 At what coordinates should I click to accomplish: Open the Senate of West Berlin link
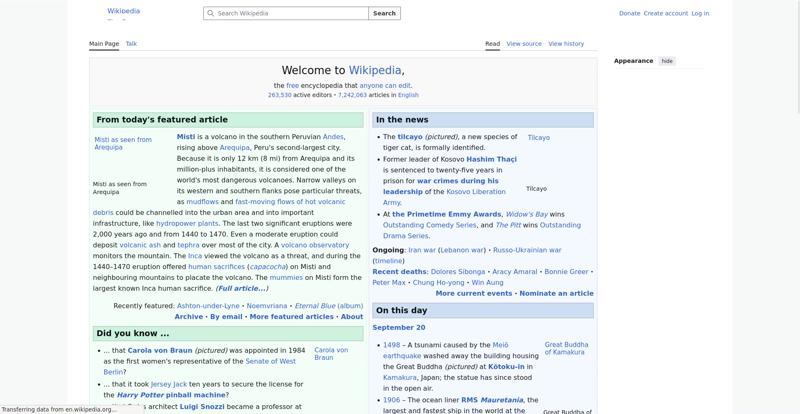point(199,367)
